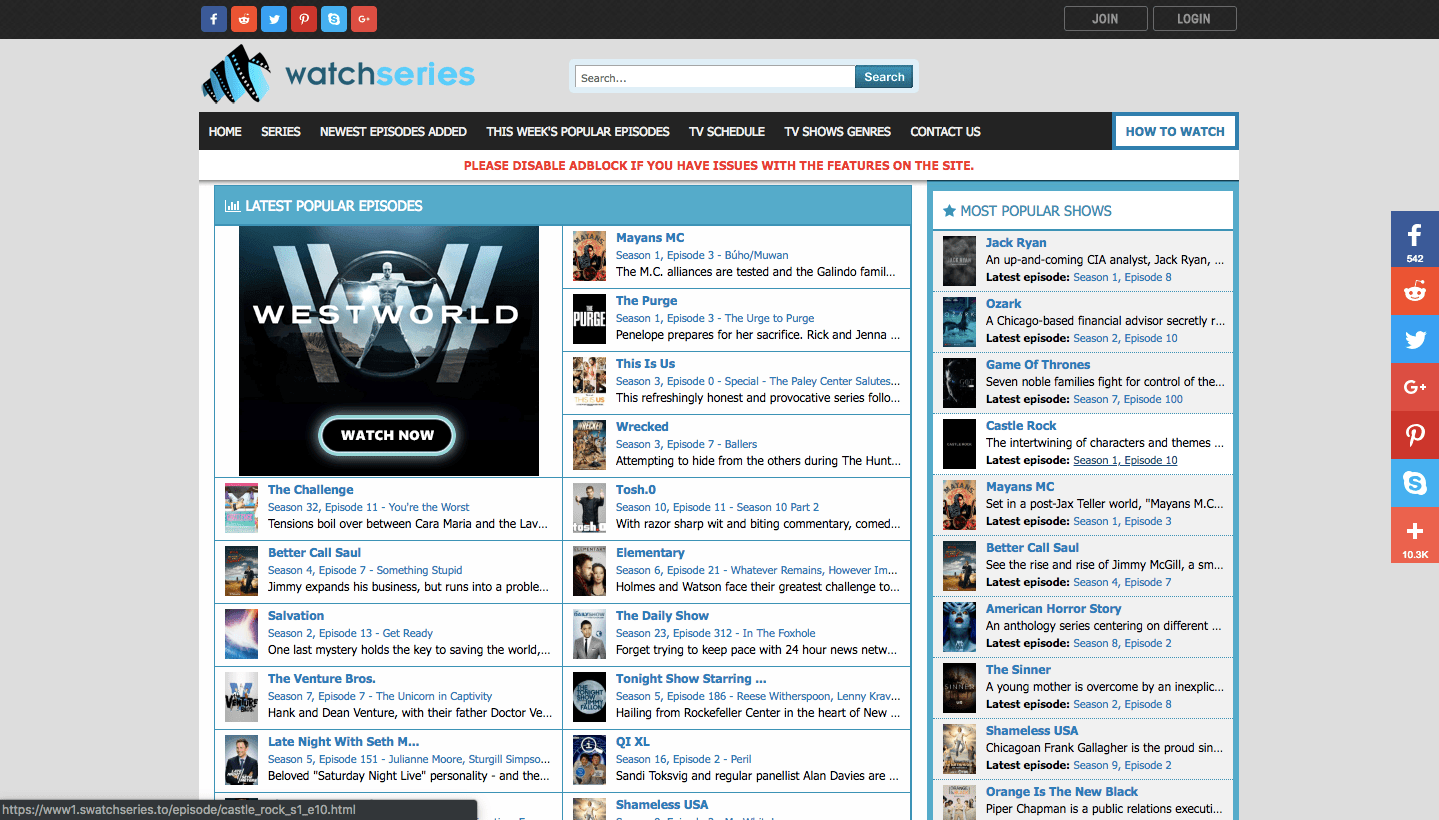Image resolution: width=1439 pixels, height=820 pixels.
Task: Open the Mayans MC episode thumbnail in latest episodes
Action: coord(589,256)
